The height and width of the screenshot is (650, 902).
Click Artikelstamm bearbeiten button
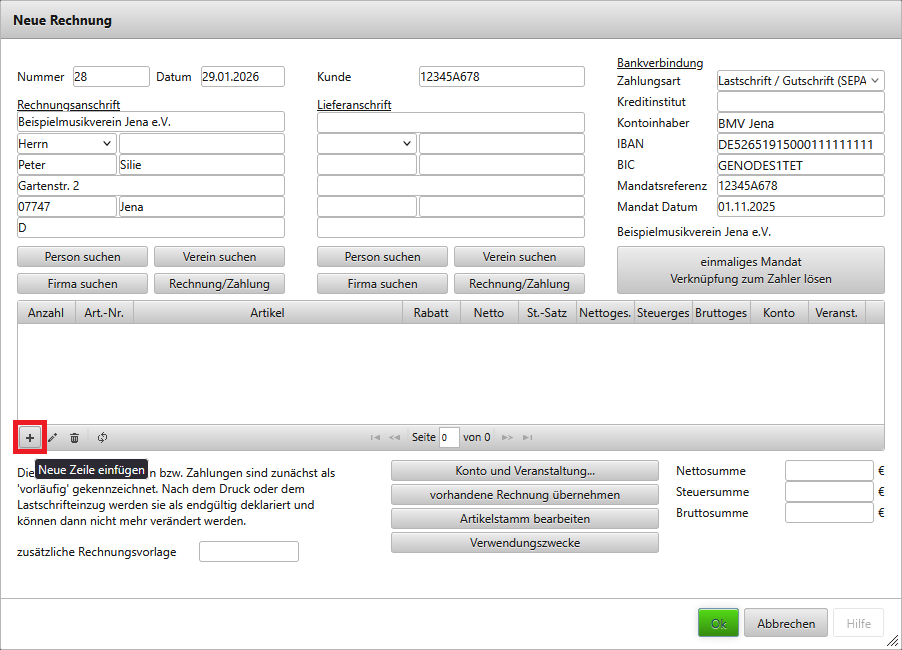coord(524,519)
